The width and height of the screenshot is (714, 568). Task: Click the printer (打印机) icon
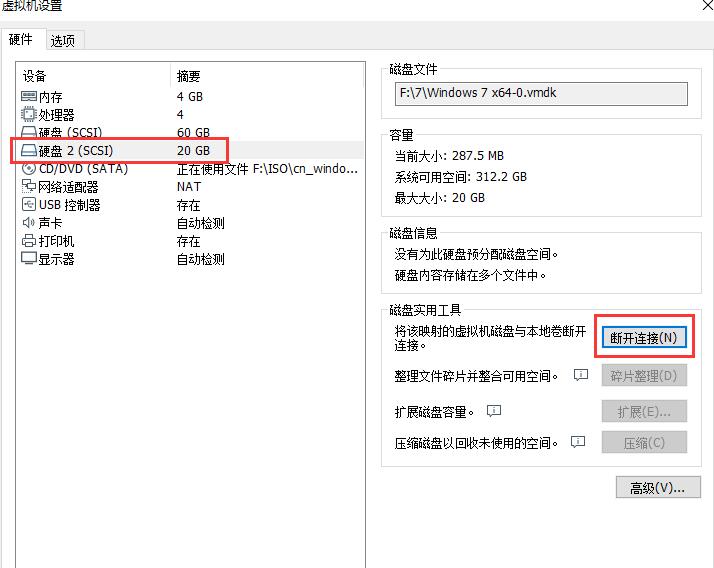point(29,241)
